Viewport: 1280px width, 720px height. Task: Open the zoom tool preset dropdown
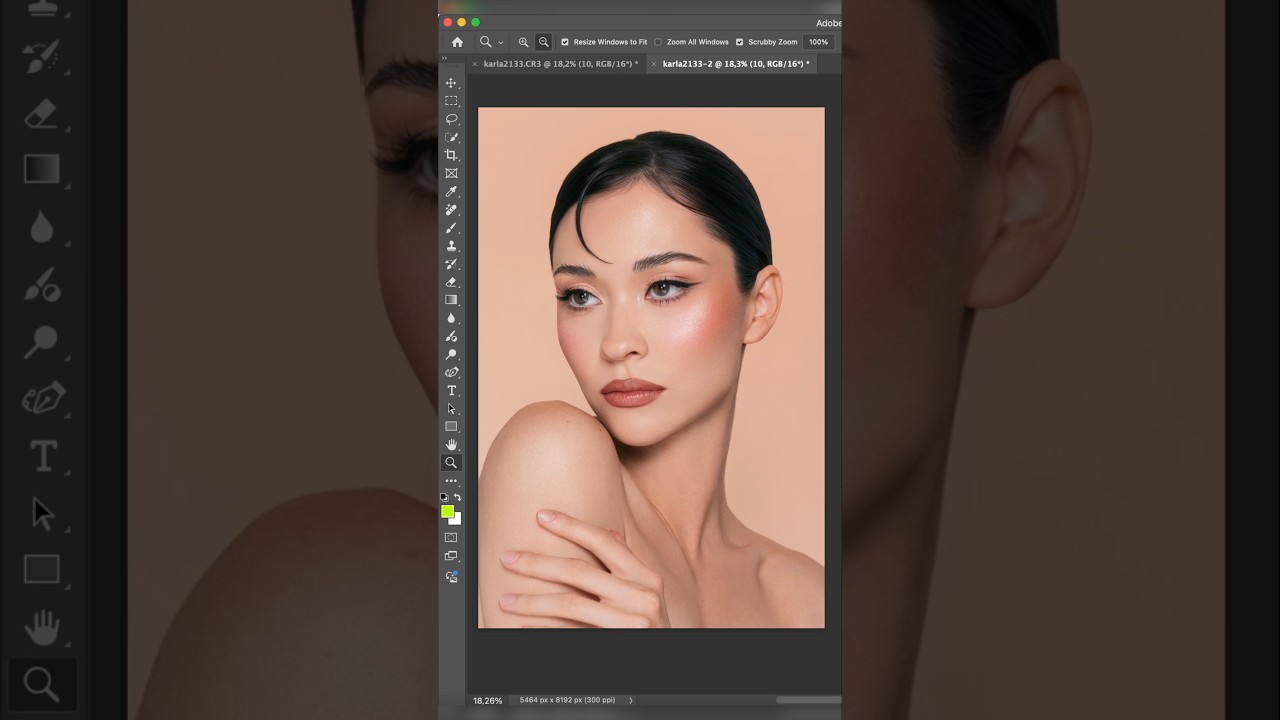501,43
